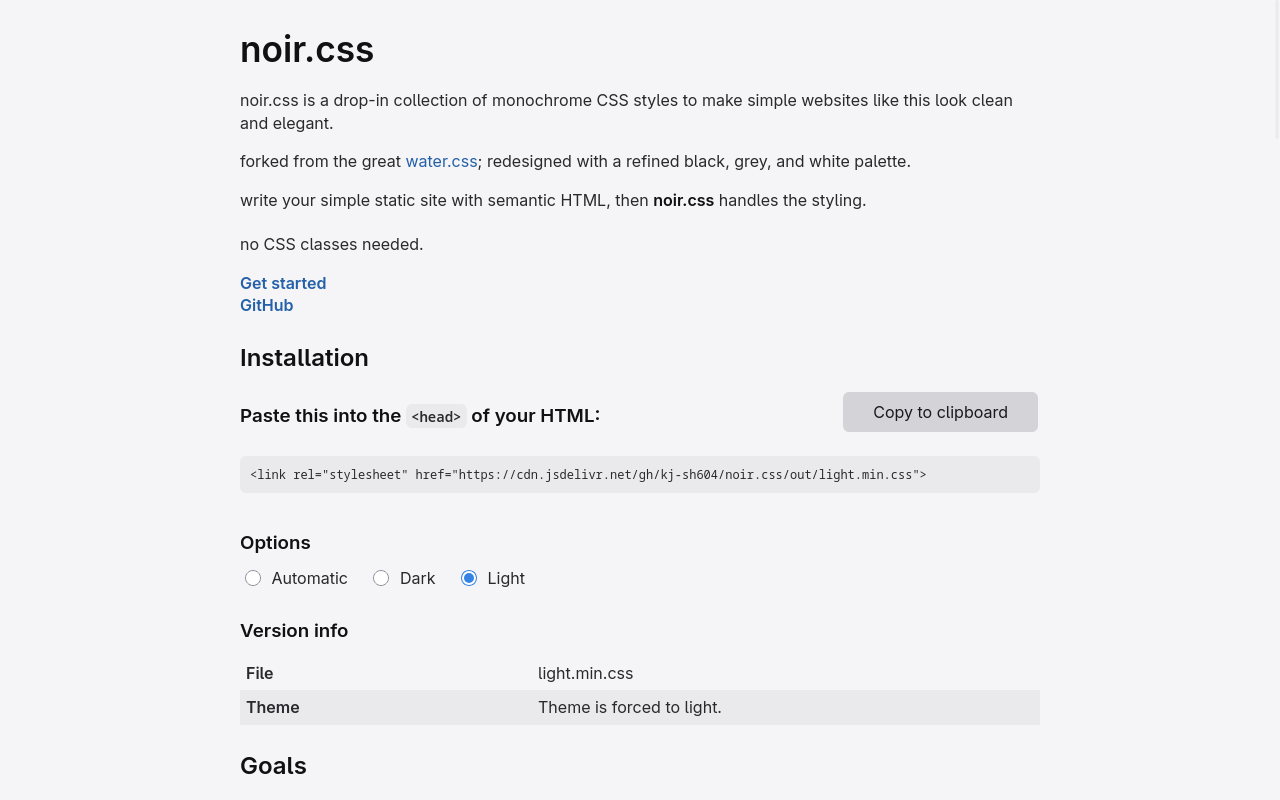Click the Copy to clipboard button

coord(940,412)
